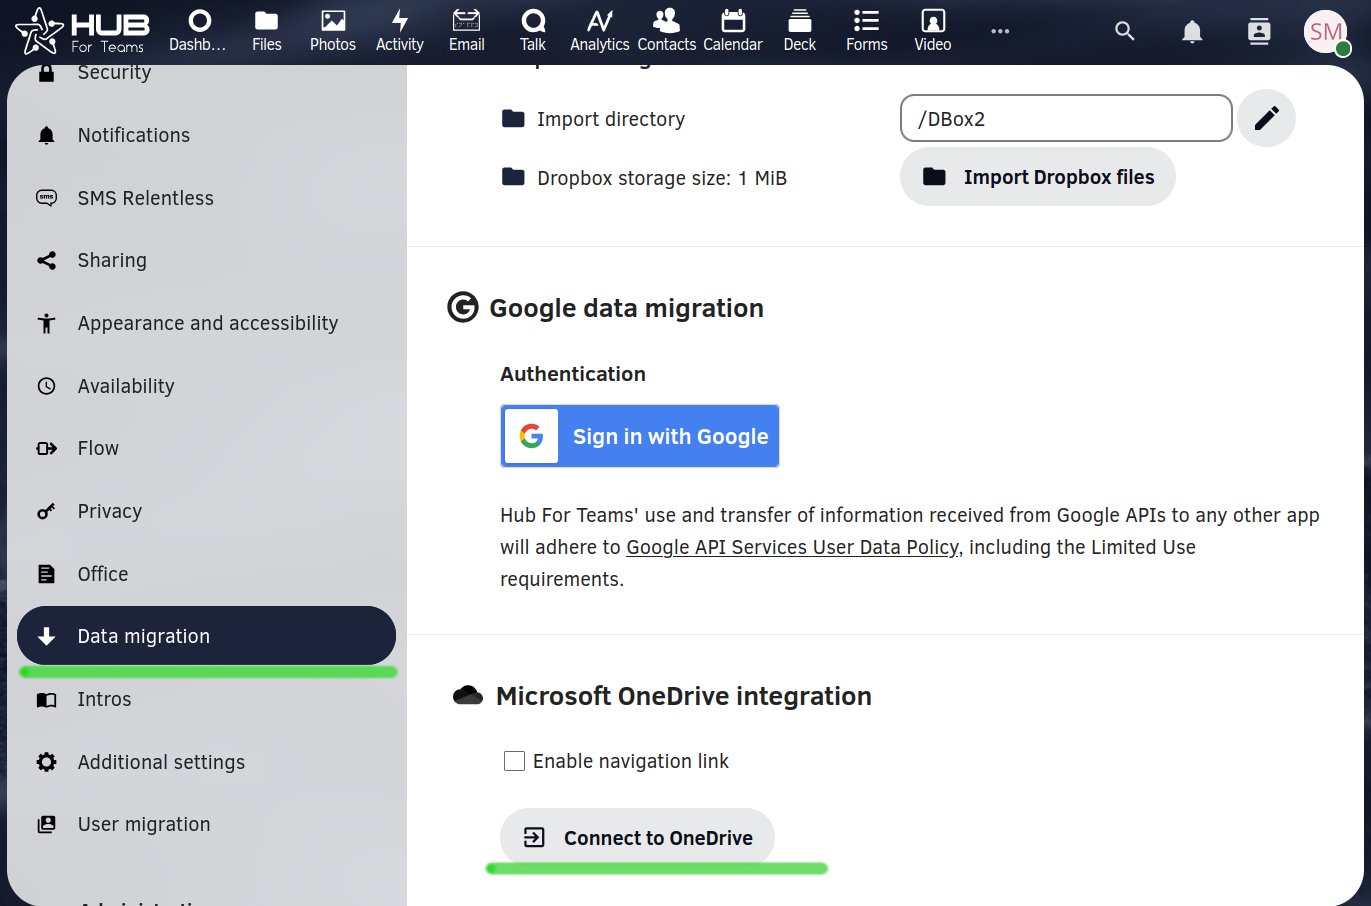Open Analytics from top bar
The image size is (1371, 906).
(599, 31)
